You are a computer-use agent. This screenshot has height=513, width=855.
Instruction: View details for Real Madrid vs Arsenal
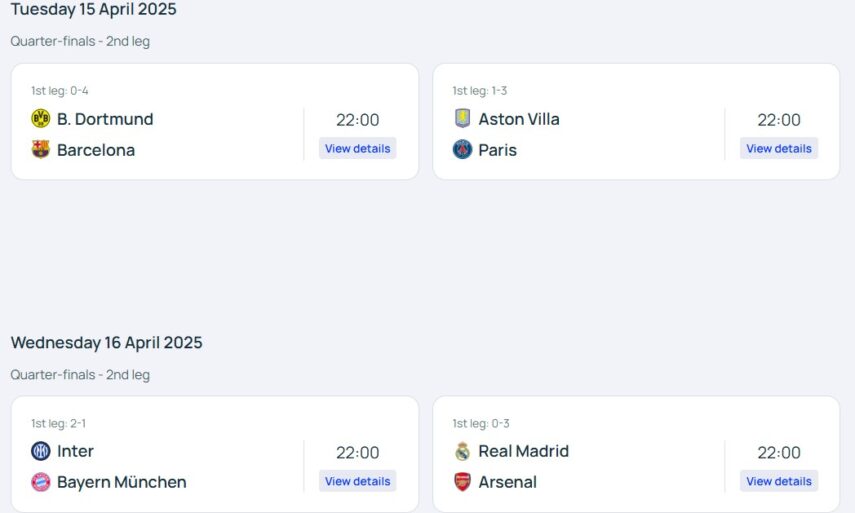[779, 481]
